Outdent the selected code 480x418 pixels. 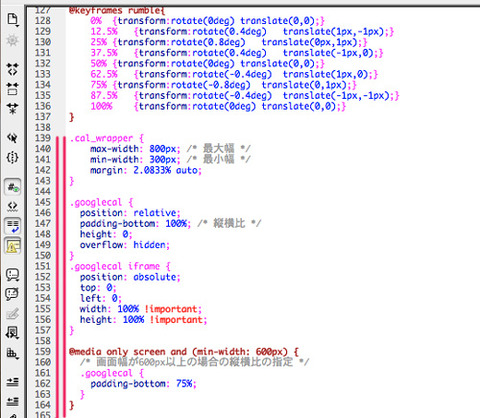(x=13, y=401)
